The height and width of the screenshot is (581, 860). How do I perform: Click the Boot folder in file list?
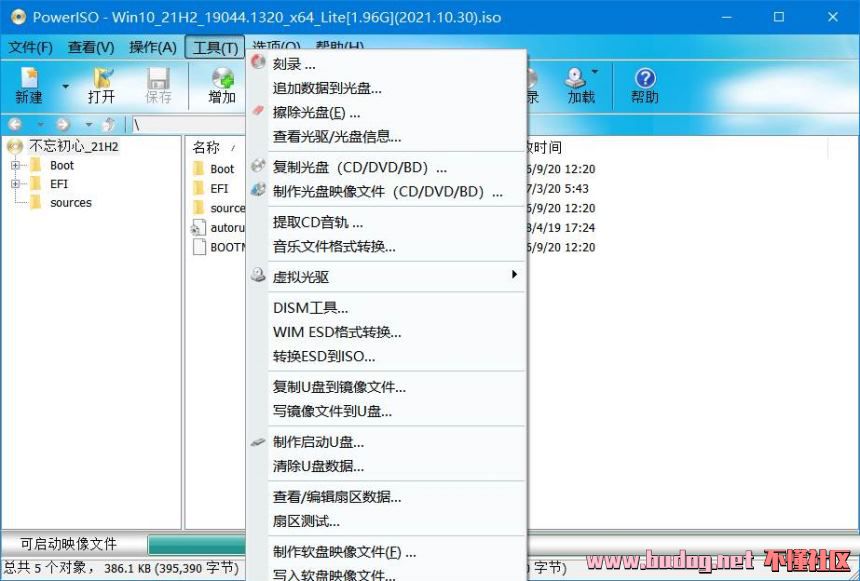point(222,169)
